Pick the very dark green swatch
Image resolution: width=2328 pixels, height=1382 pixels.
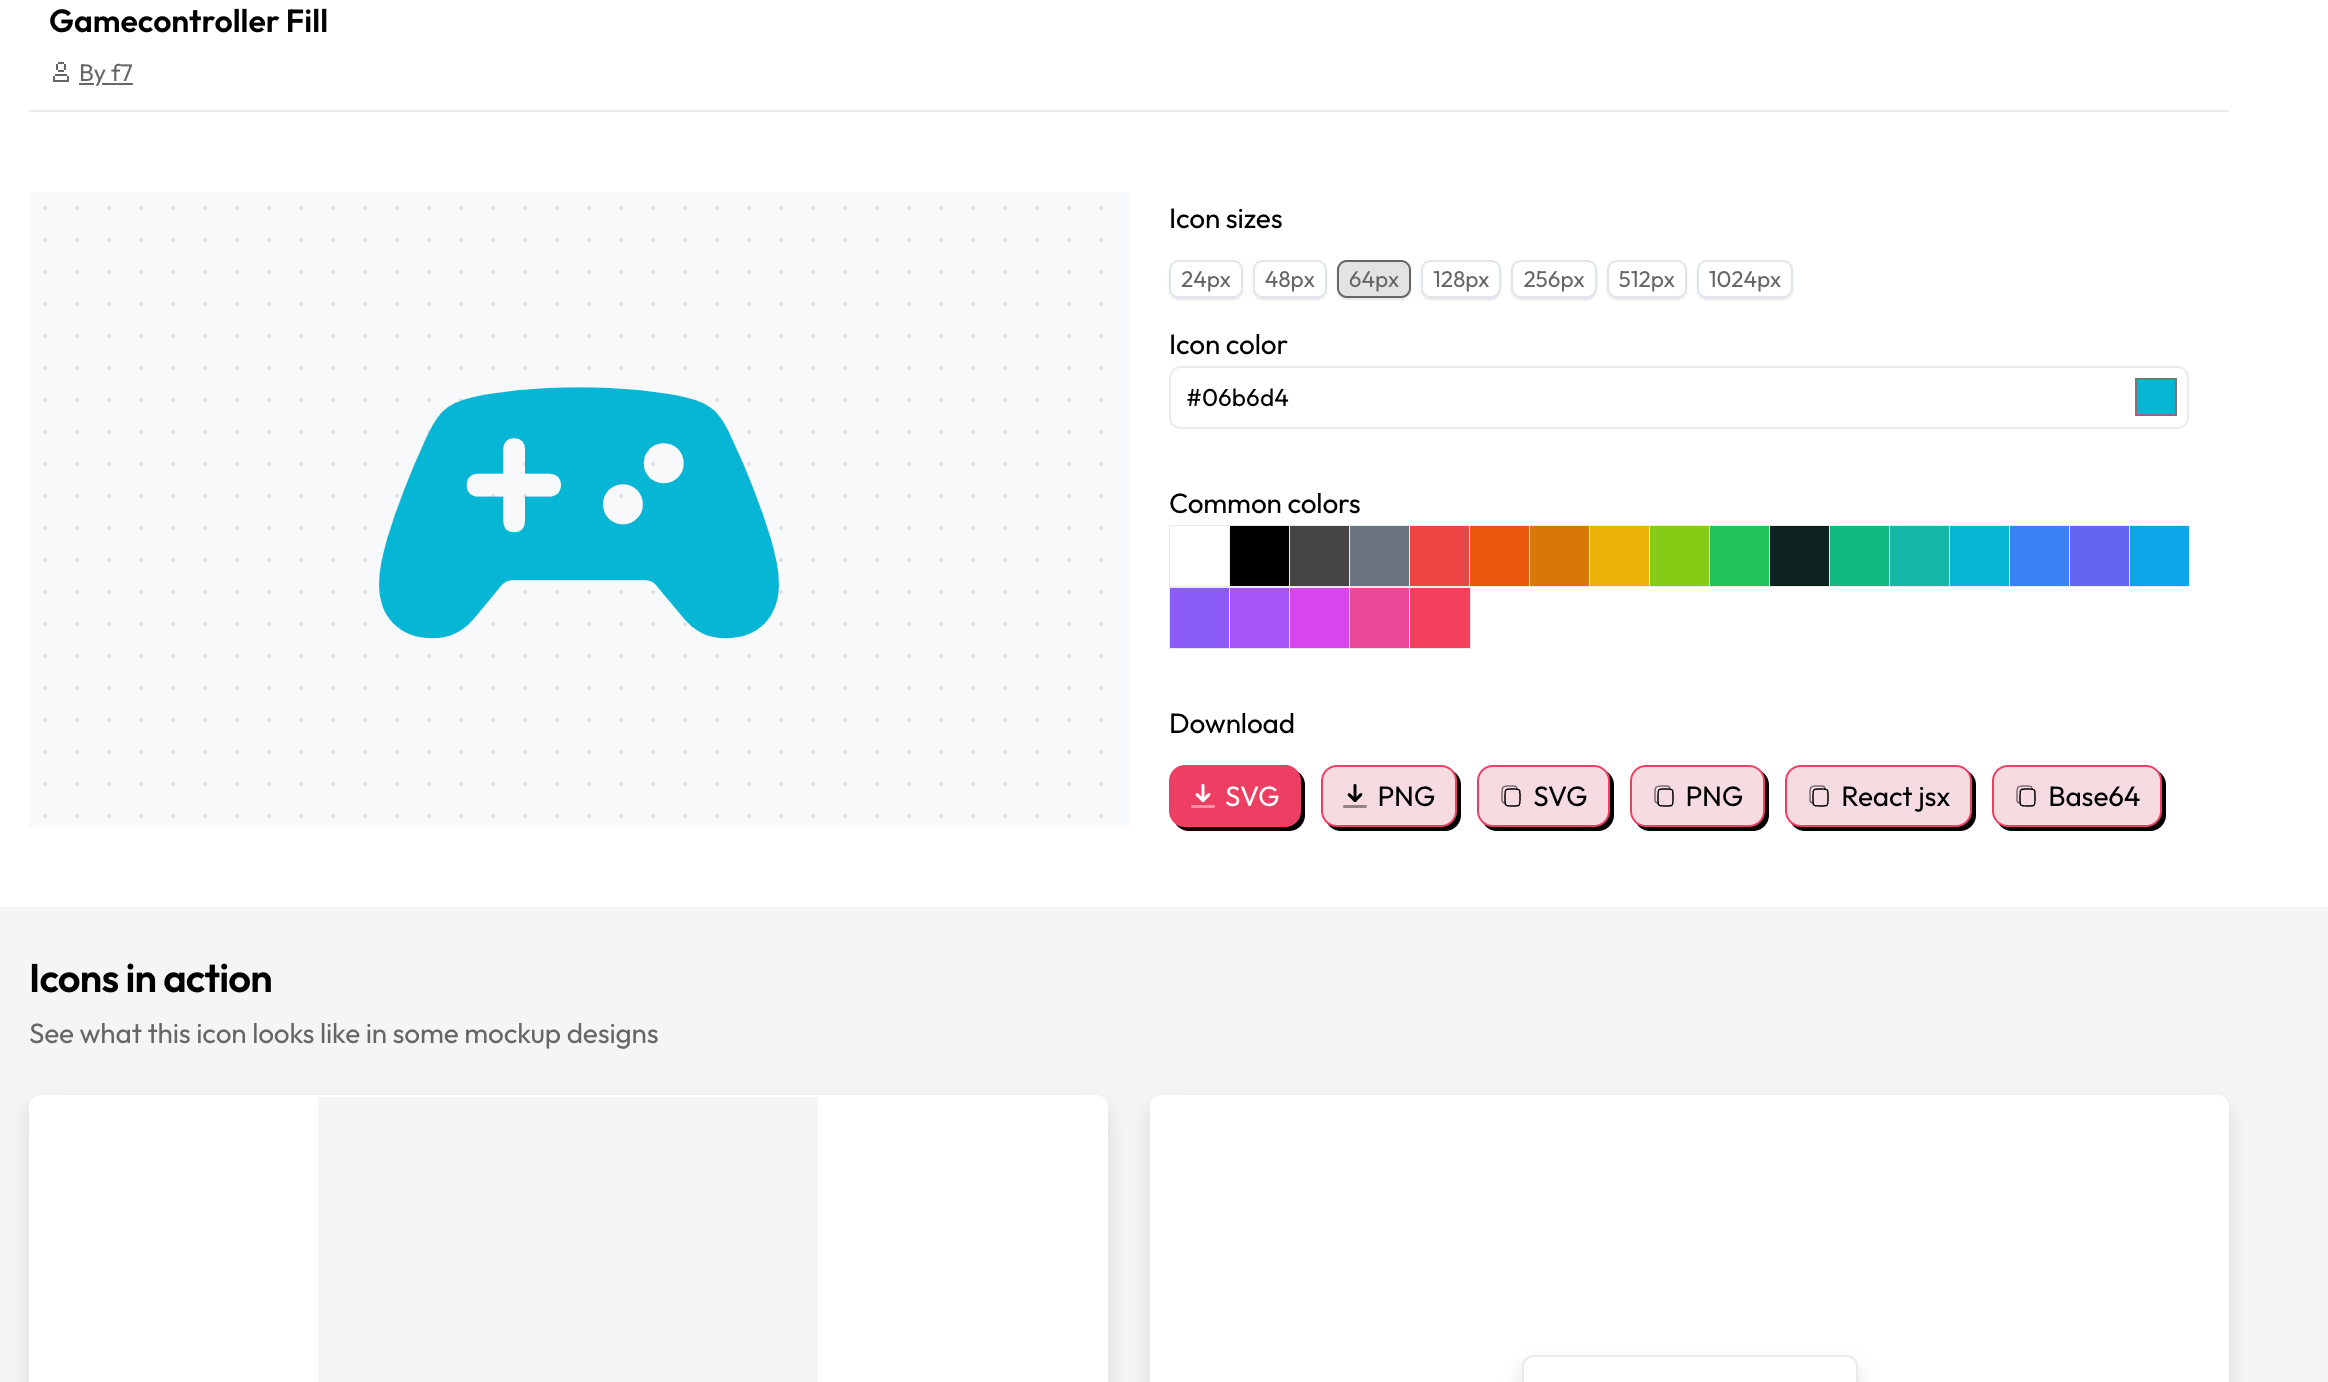1800,556
